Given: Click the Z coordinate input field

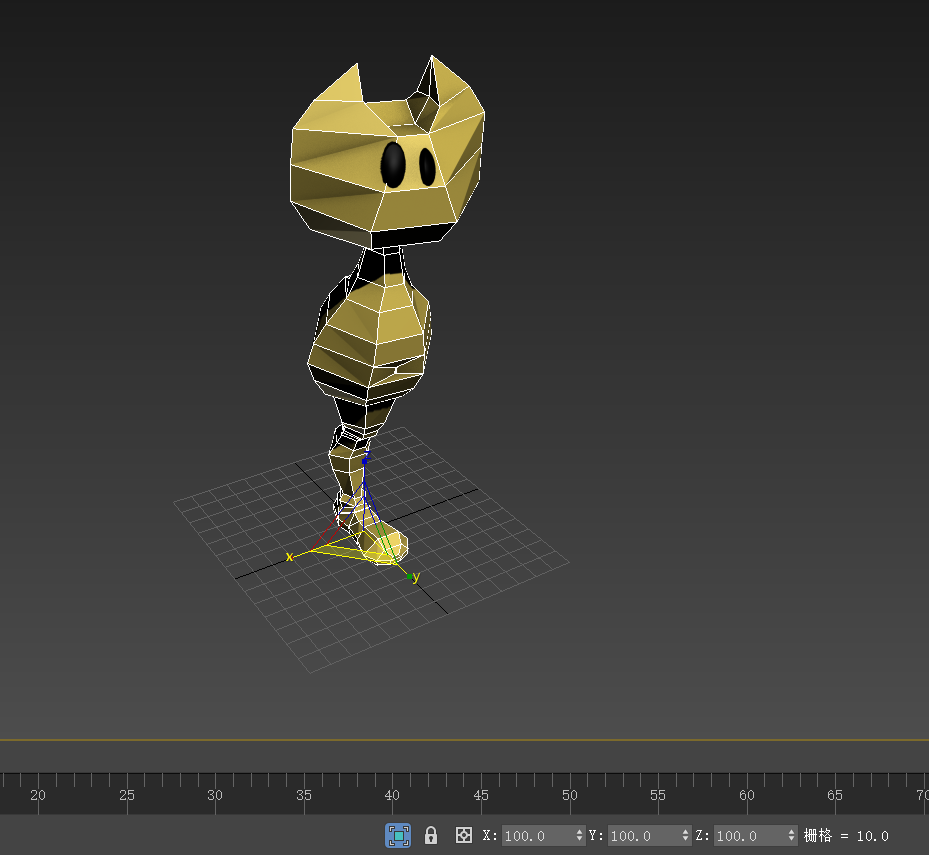Looking at the screenshot, I should pos(753,836).
